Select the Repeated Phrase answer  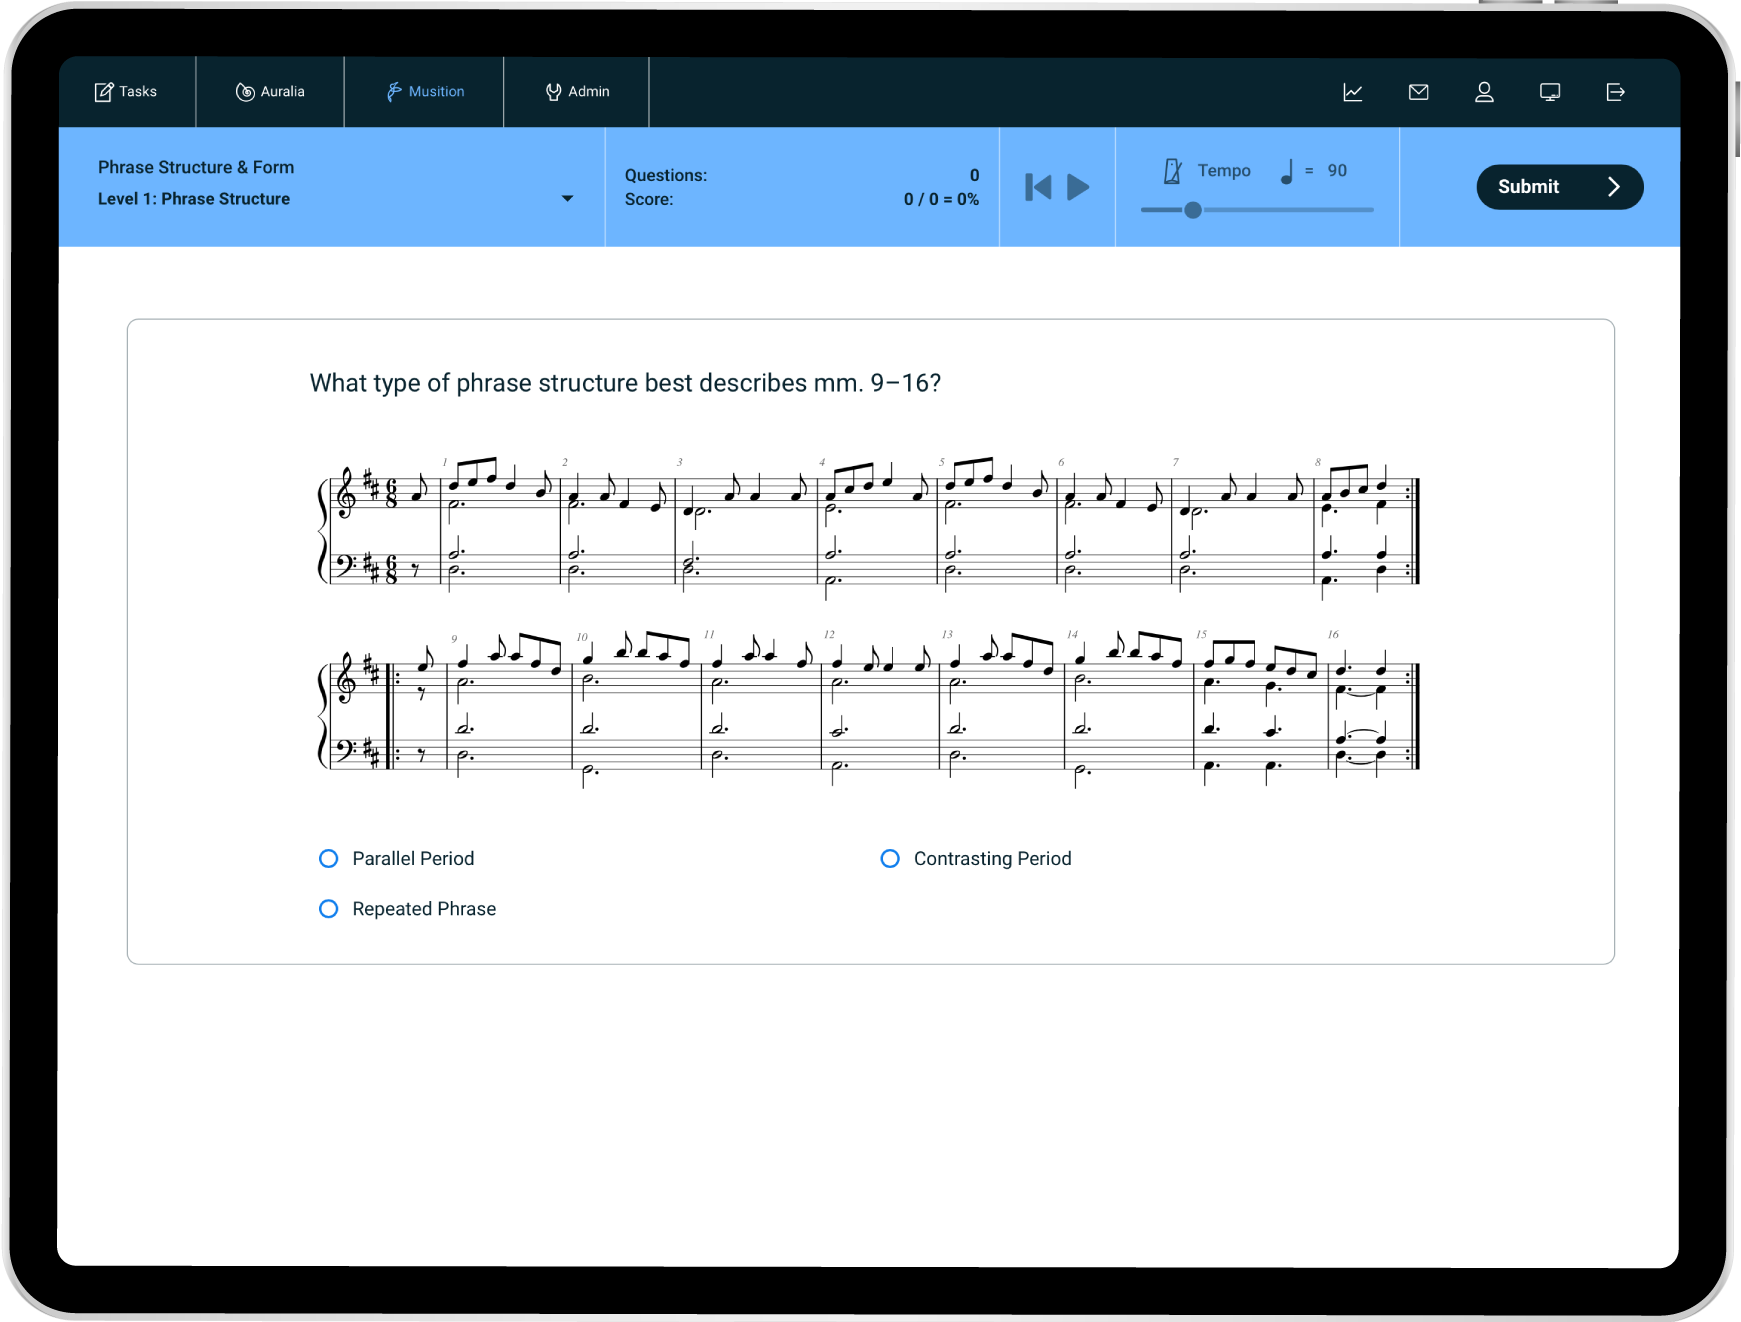point(328,909)
